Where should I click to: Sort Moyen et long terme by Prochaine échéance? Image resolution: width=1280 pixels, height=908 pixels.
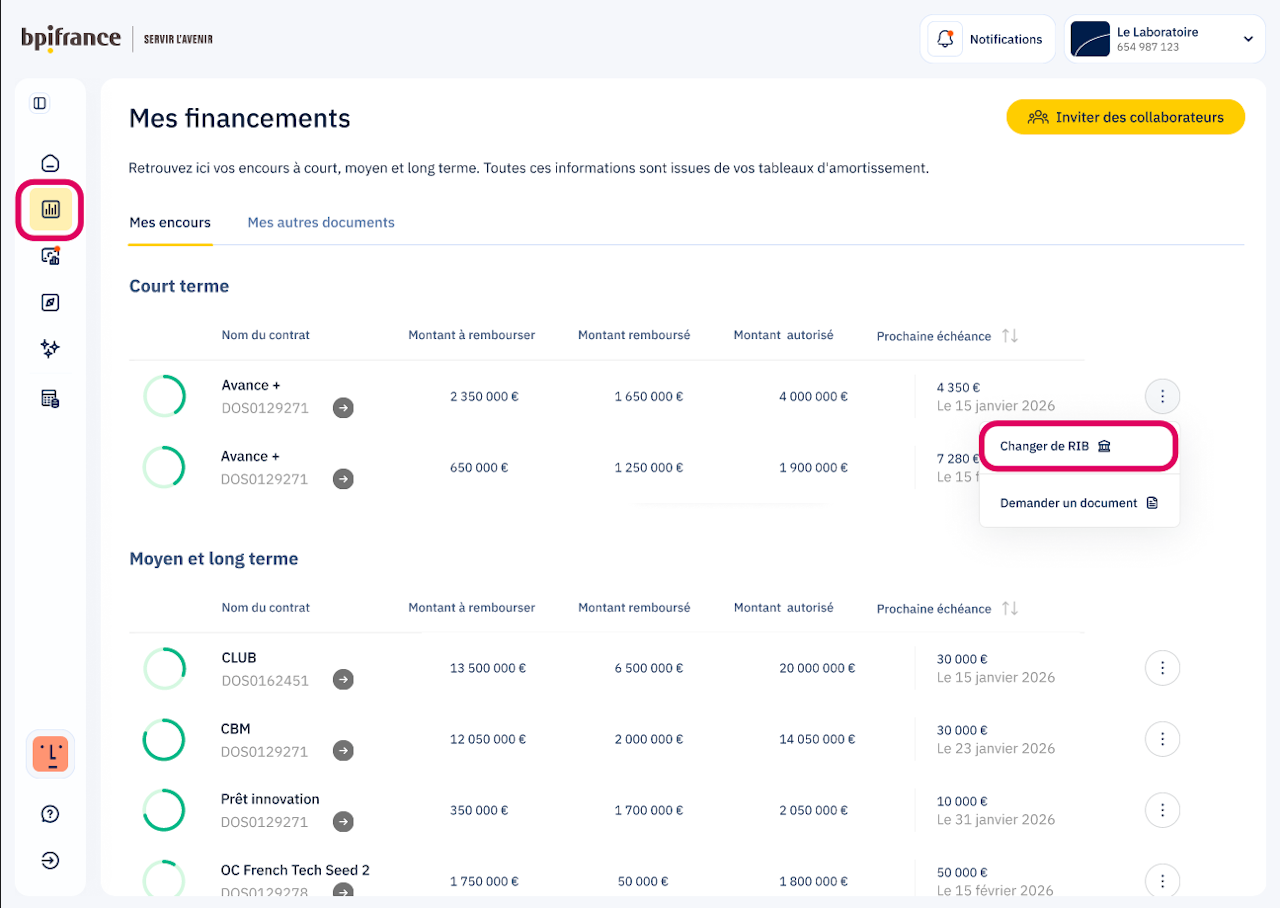[x=1010, y=608]
